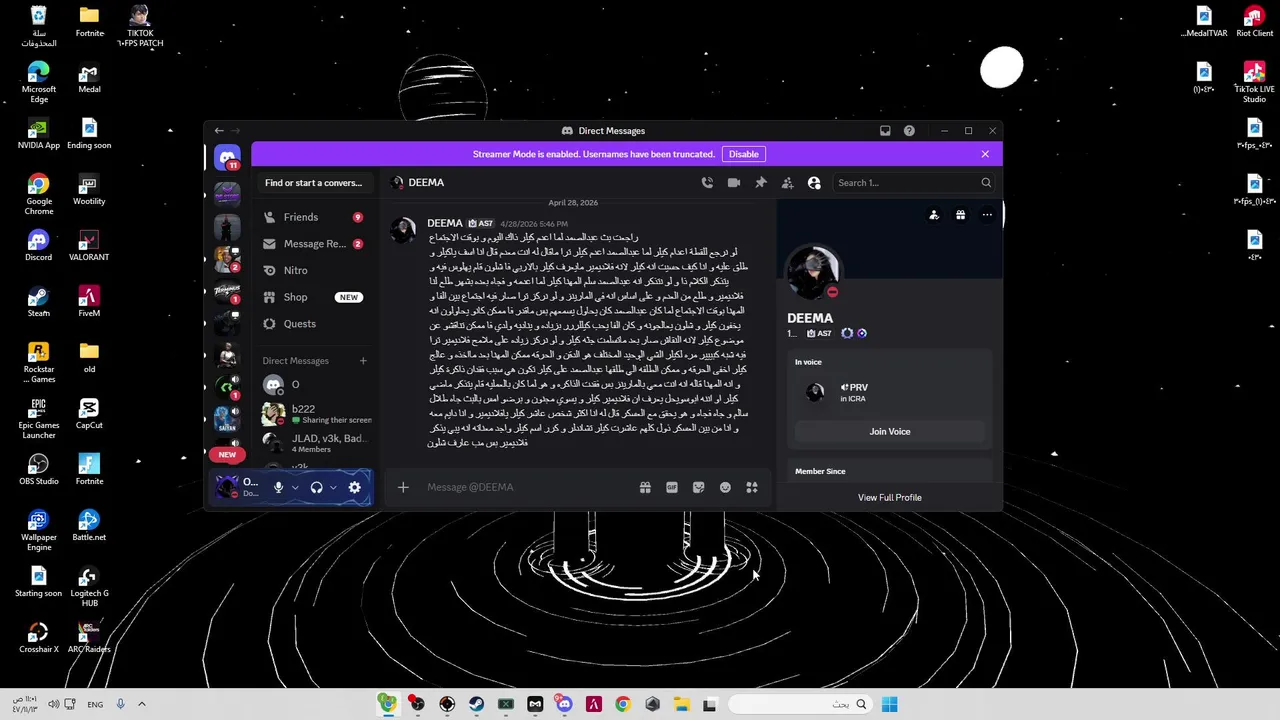Viewport: 1280px width, 720px height.
Task: Click the Message @DEEMA text field
Action: coord(525,487)
